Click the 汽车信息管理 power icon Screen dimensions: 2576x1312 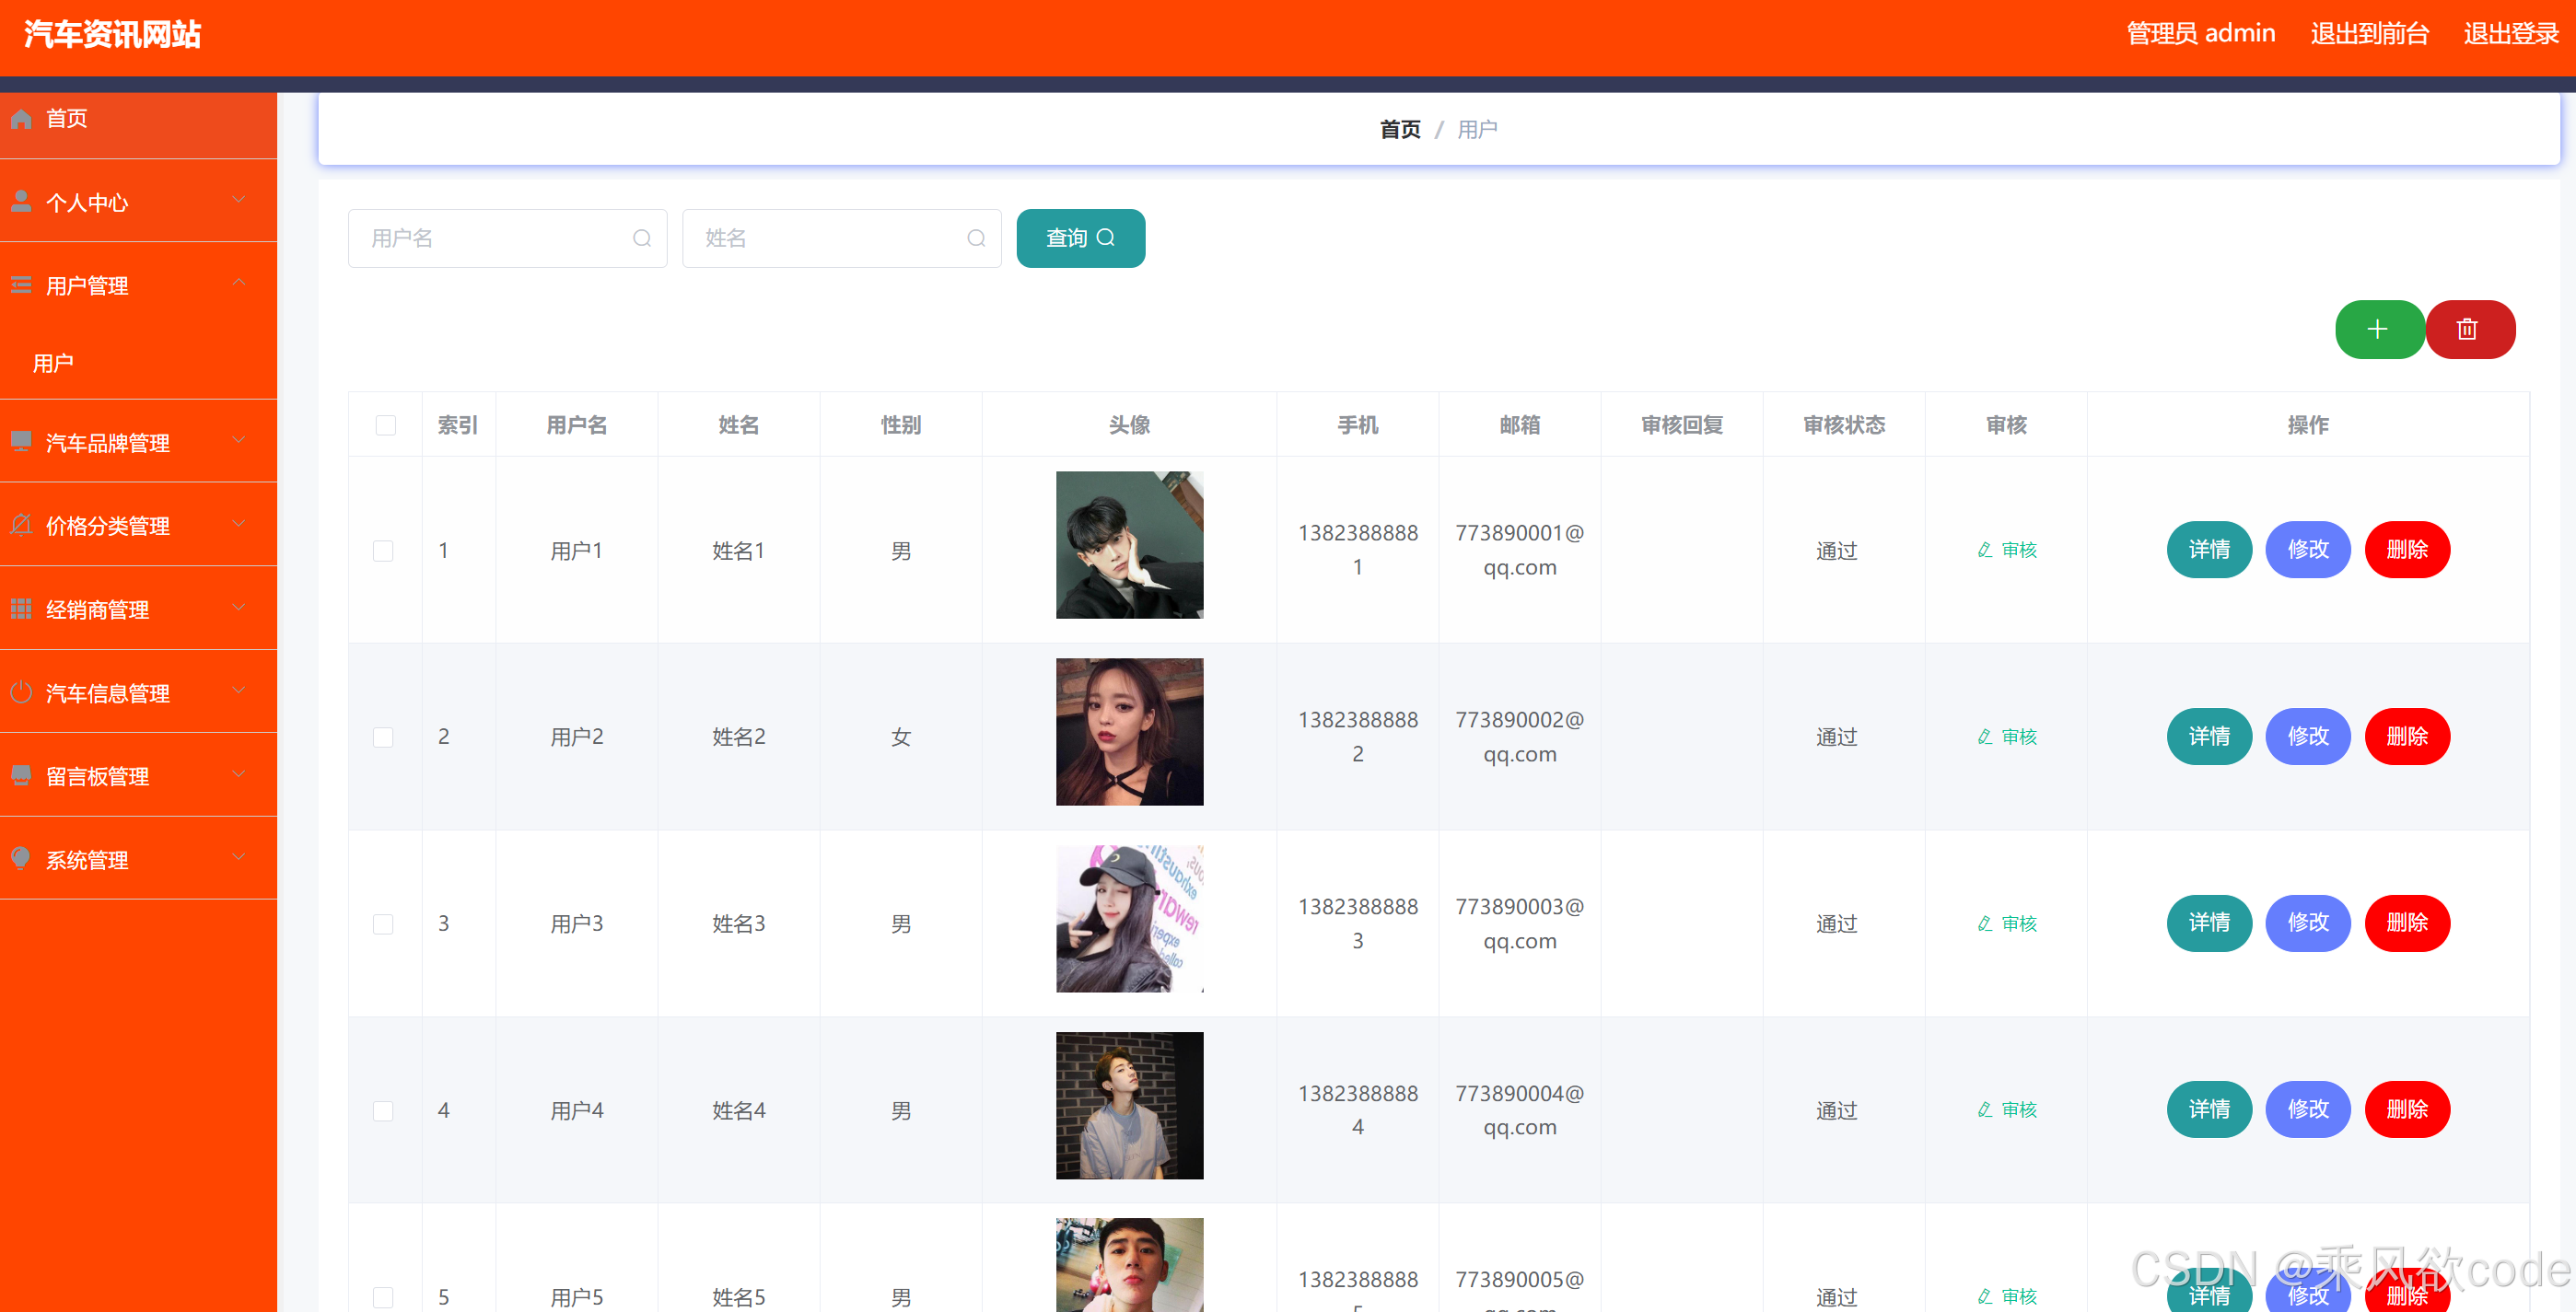click(21, 692)
